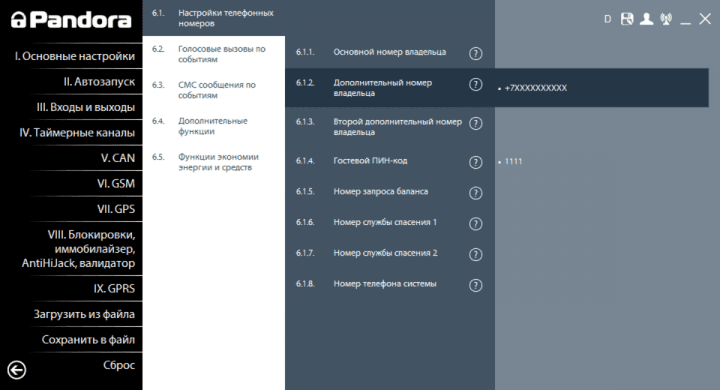Viewport: 720px width, 390px height.
Task: Click the back arrow icon
Action: click(x=17, y=370)
